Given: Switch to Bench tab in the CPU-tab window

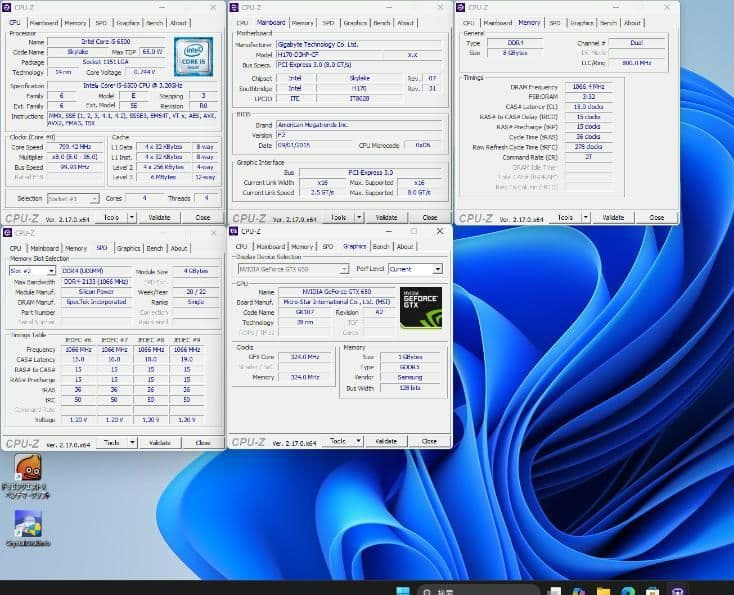Looking at the screenshot, I should [154, 23].
